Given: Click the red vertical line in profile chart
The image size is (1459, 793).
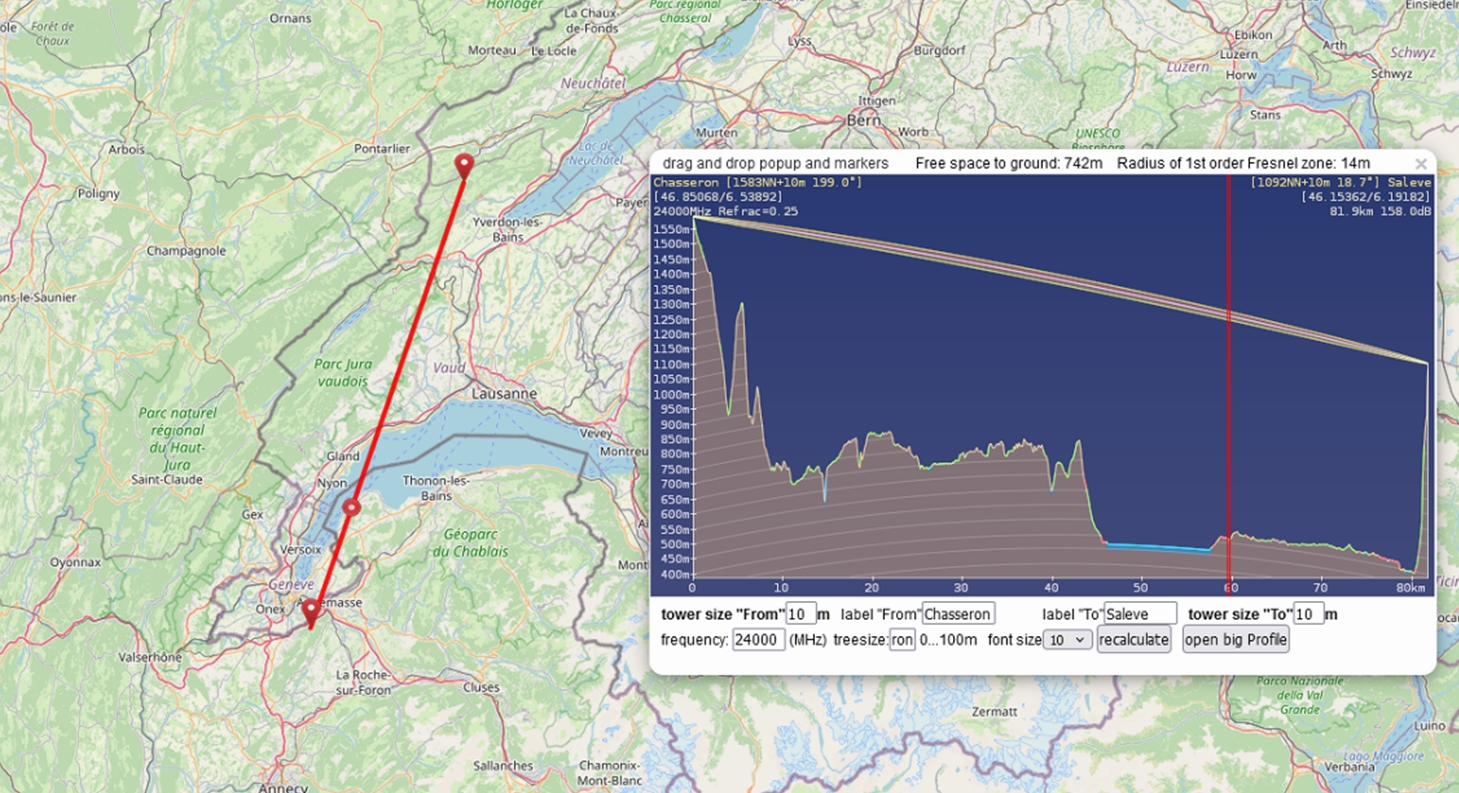Looking at the screenshot, I should [x=1228, y=400].
